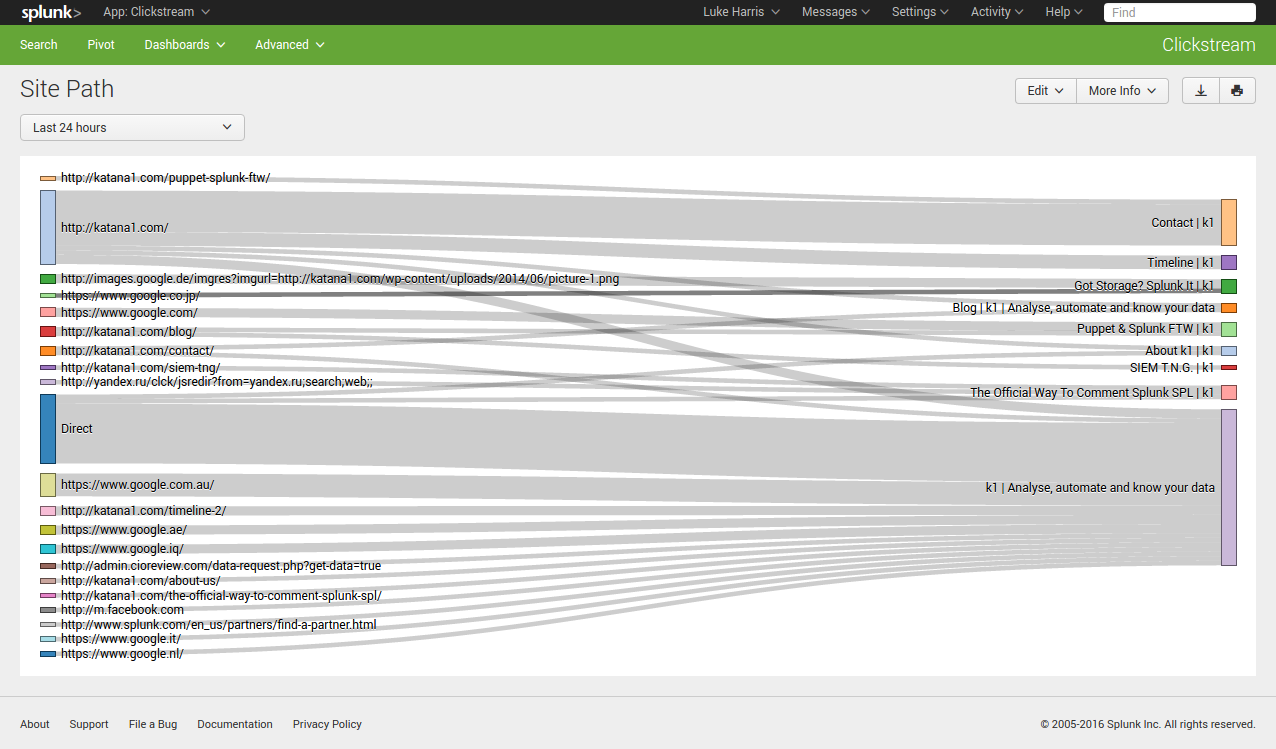1276x749 pixels.
Task: Click the Documentation footer link
Action: pyautogui.click(x=235, y=724)
